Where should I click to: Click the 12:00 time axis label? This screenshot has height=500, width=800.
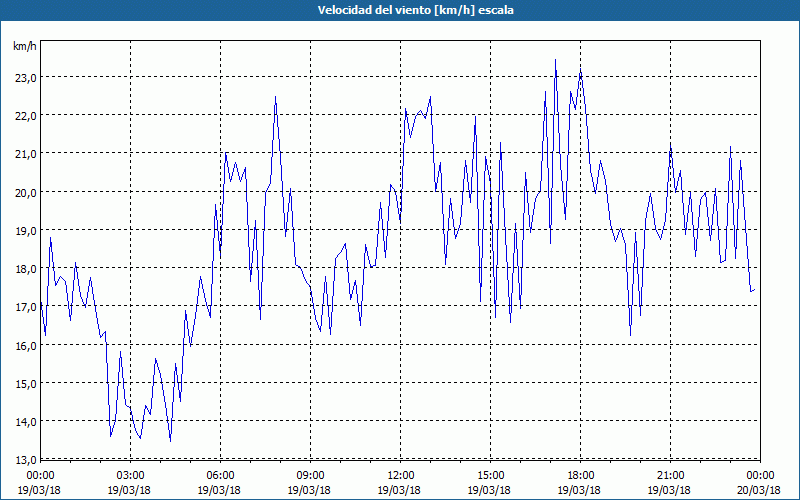401,476
